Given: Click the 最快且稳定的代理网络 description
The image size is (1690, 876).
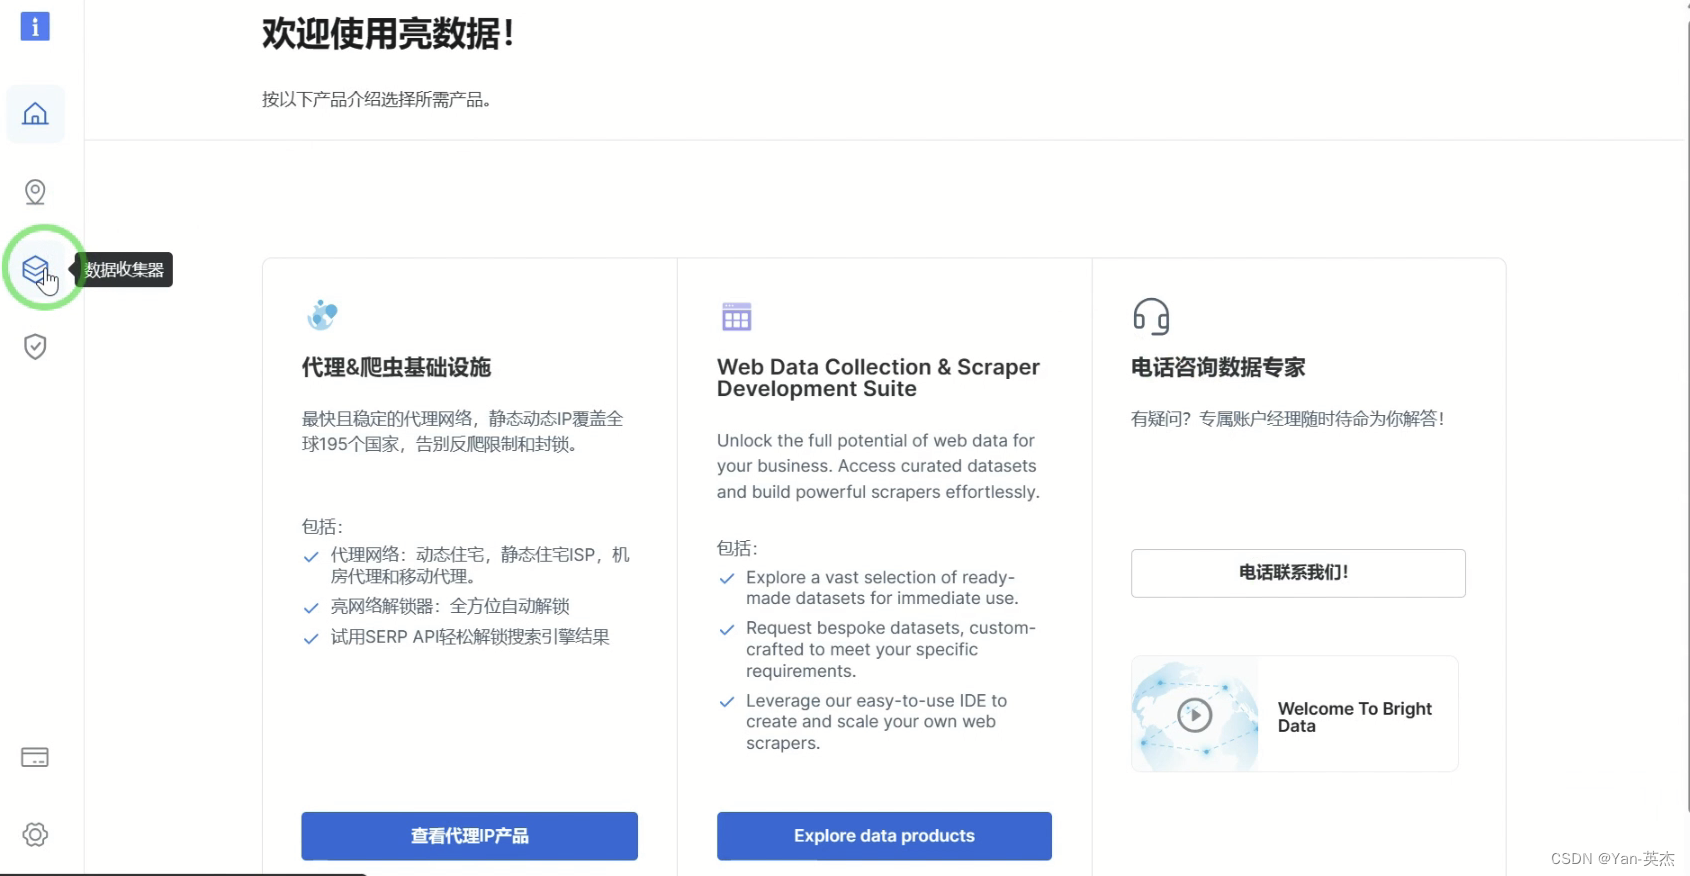Looking at the screenshot, I should [x=463, y=431].
